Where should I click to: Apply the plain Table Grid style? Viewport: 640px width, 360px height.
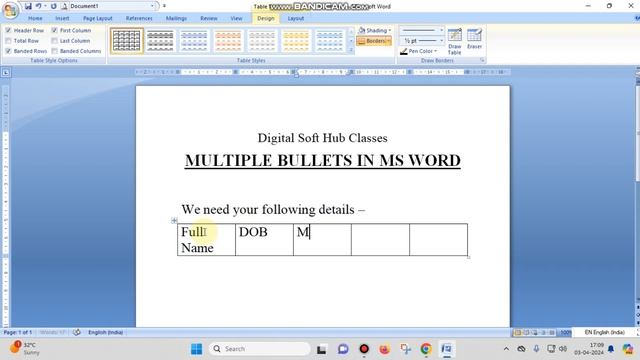click(127, 41)
